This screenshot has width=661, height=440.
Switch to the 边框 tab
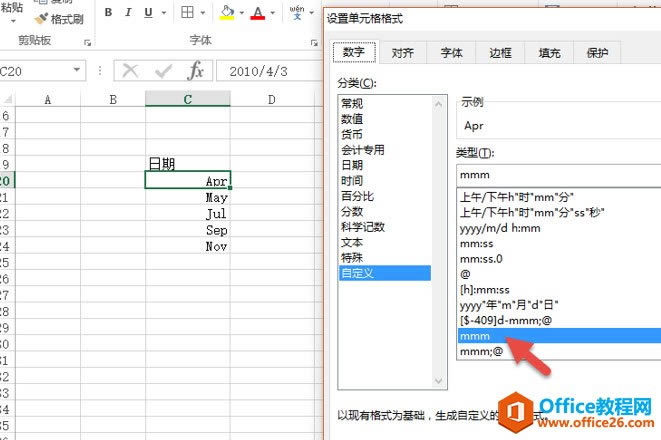pos(500,53)
